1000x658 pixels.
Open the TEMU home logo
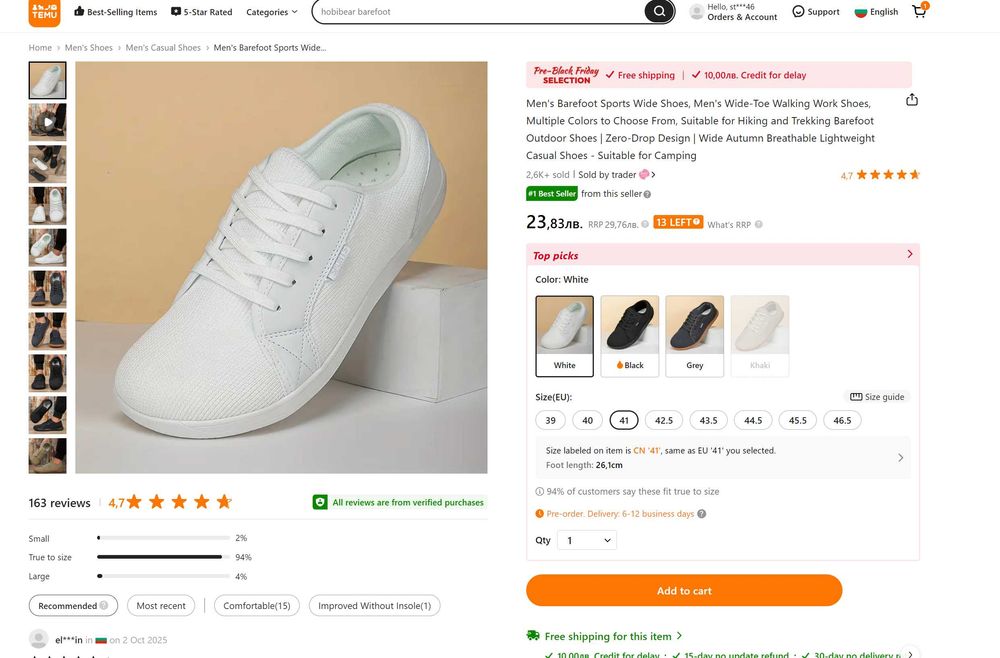44,13
